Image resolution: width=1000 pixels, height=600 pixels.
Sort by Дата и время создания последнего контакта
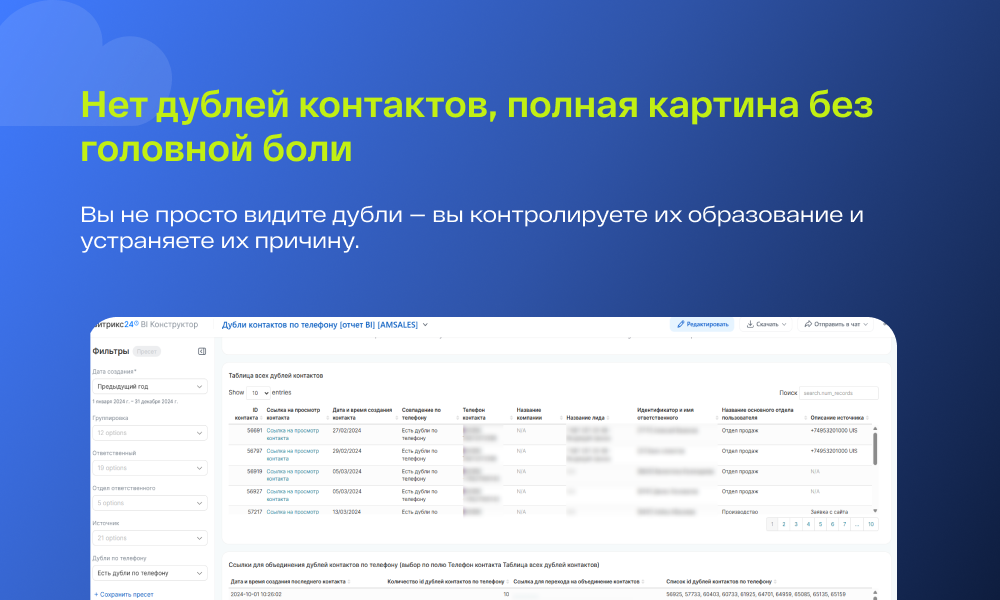[x=349, y=582]
